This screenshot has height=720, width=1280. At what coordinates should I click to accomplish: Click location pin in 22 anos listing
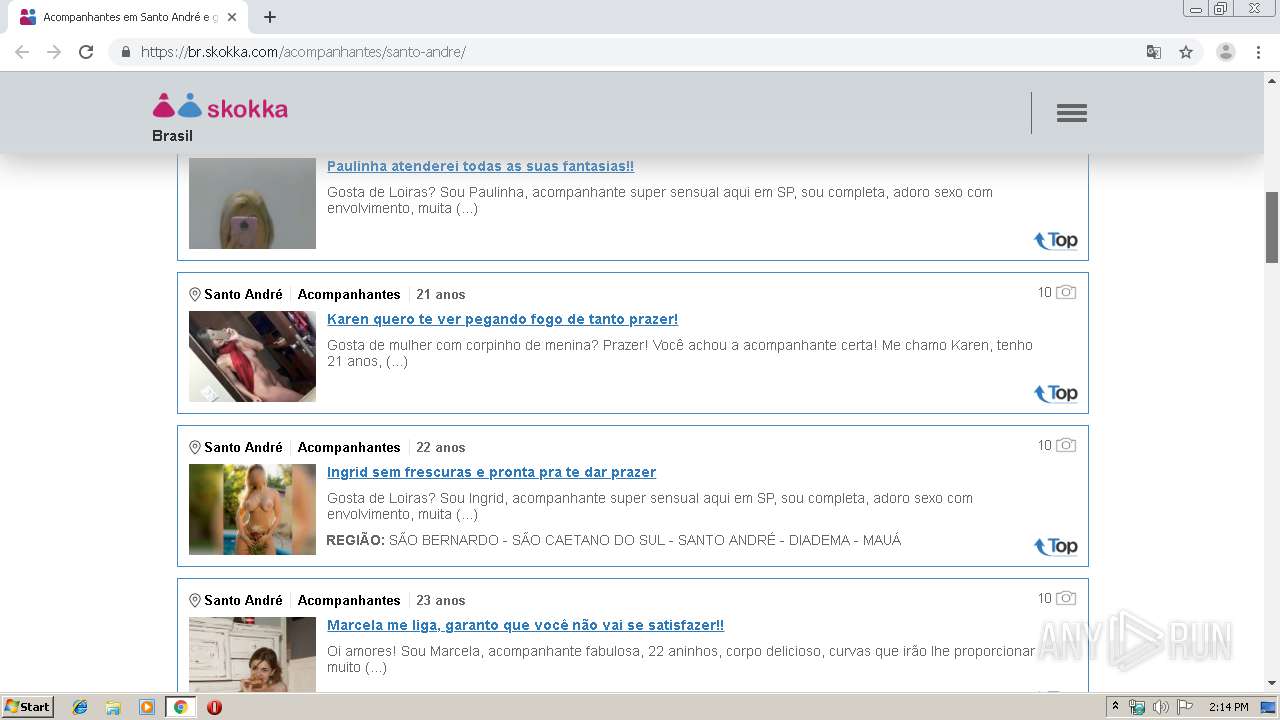(x=195, y=448)
